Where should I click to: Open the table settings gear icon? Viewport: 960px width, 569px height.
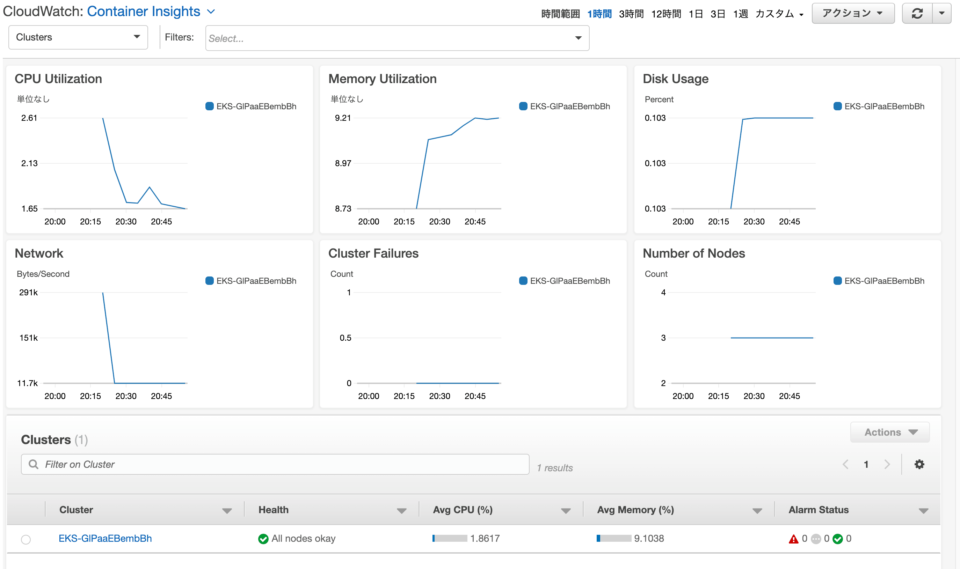pos(919,464)
